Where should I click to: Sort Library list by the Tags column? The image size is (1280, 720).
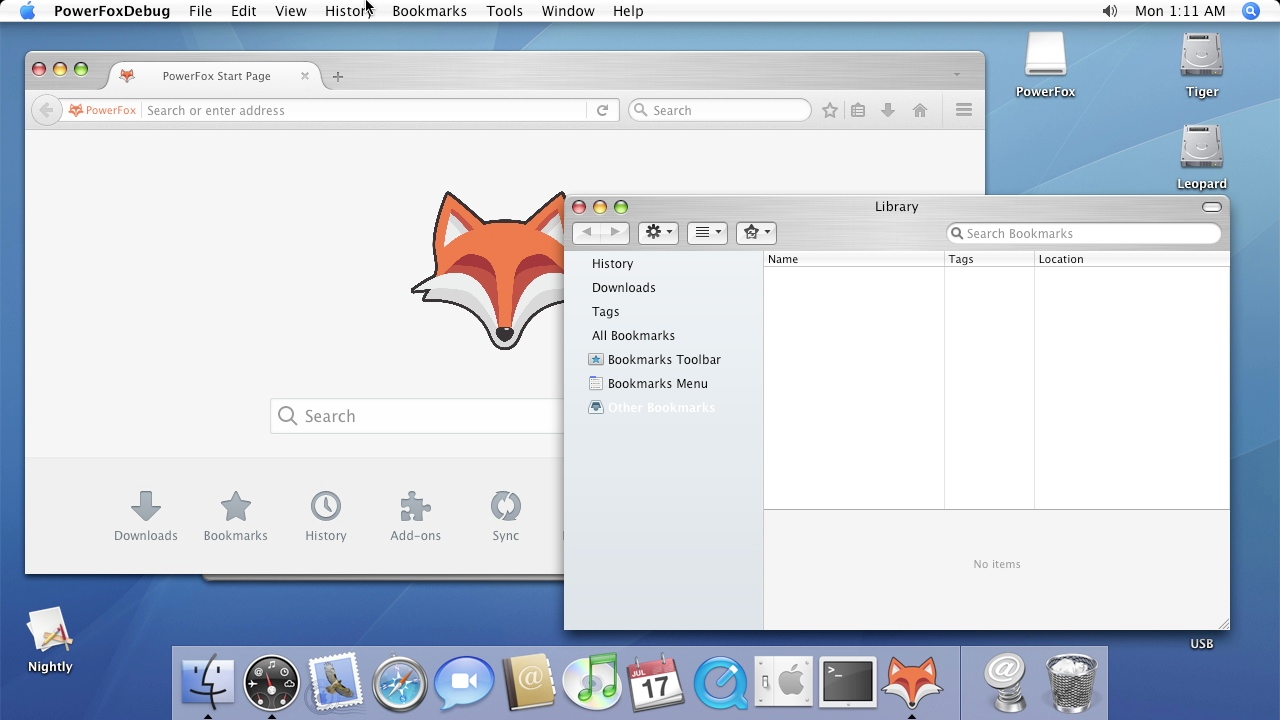(x=990, y=259)
